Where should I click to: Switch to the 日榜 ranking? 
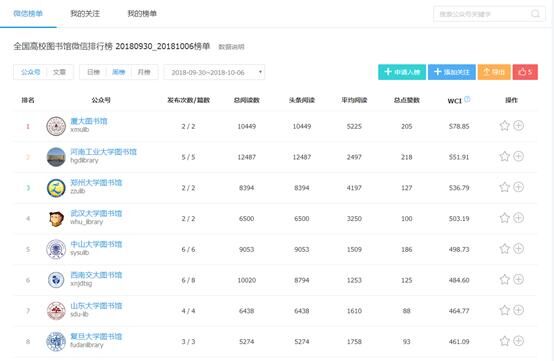pos(94,72)
